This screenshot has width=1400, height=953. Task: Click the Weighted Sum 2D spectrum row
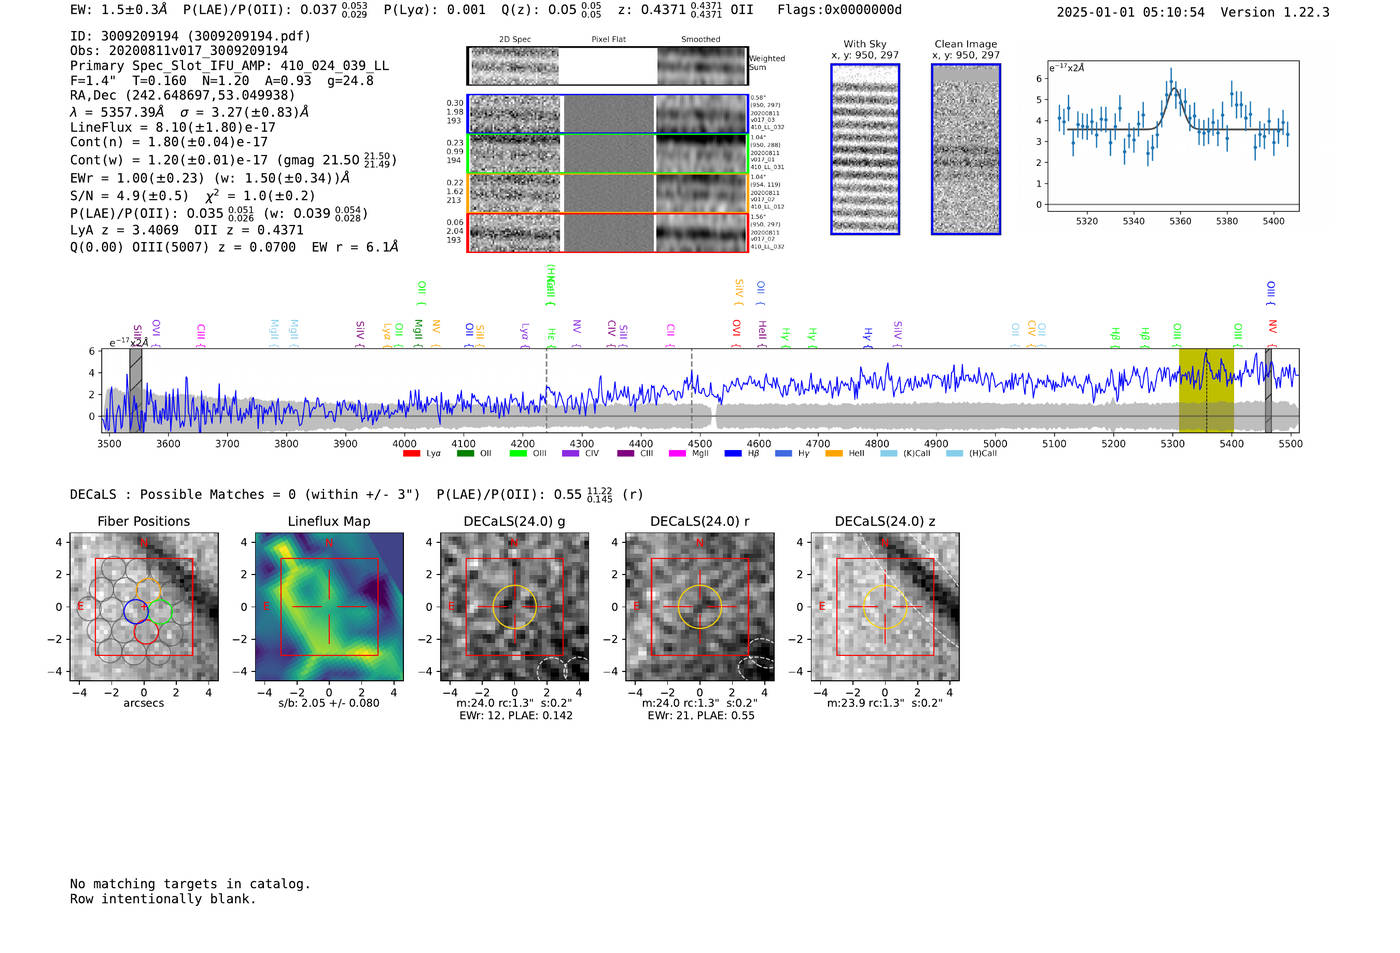tap(607, 66)
